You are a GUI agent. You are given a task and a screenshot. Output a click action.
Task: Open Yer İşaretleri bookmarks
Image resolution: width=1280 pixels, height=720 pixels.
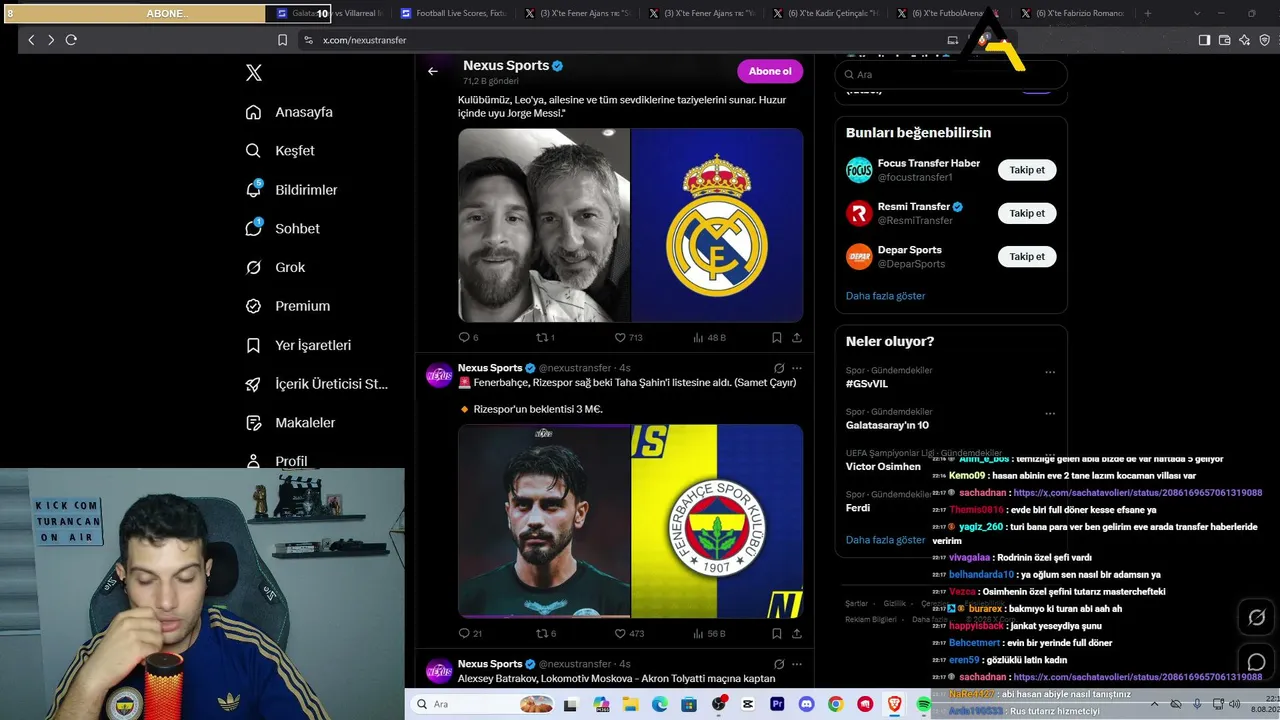pyautogui.click(x=299, y=345)
